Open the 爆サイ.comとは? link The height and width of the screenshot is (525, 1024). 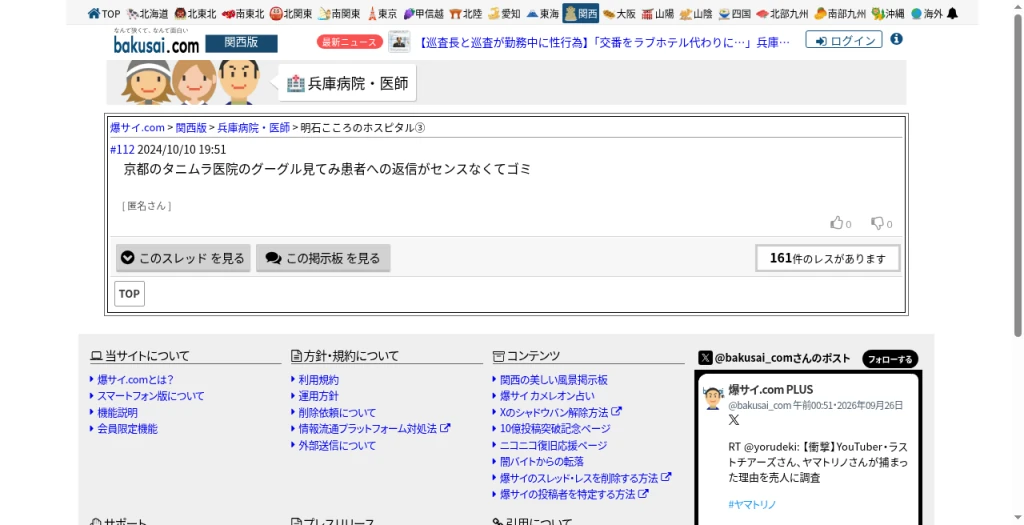tap(135, 379)
